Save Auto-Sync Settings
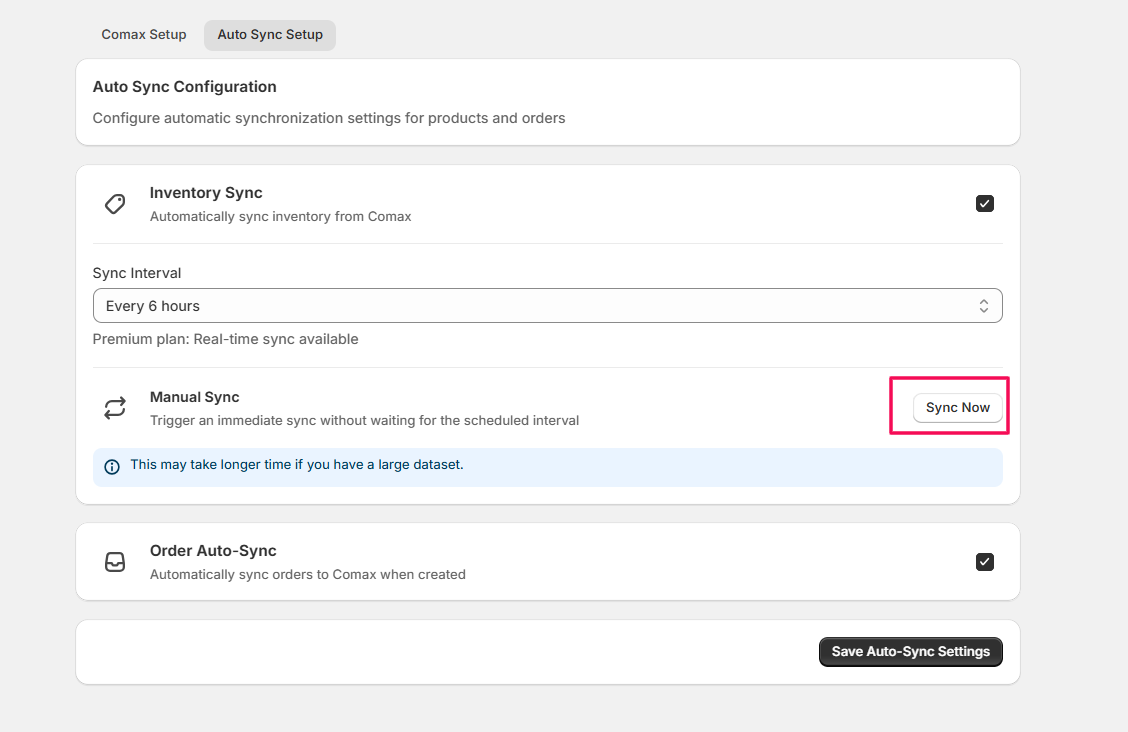The width and height of the screenshot is (1128, 732). [x=910, y=652]
